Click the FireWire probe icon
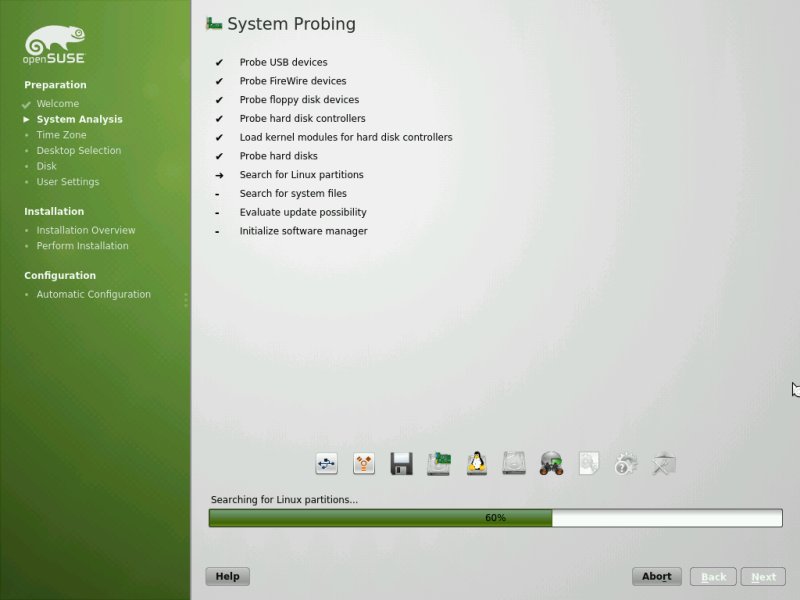The image size is (800, 600). click(x=364, y=464)
